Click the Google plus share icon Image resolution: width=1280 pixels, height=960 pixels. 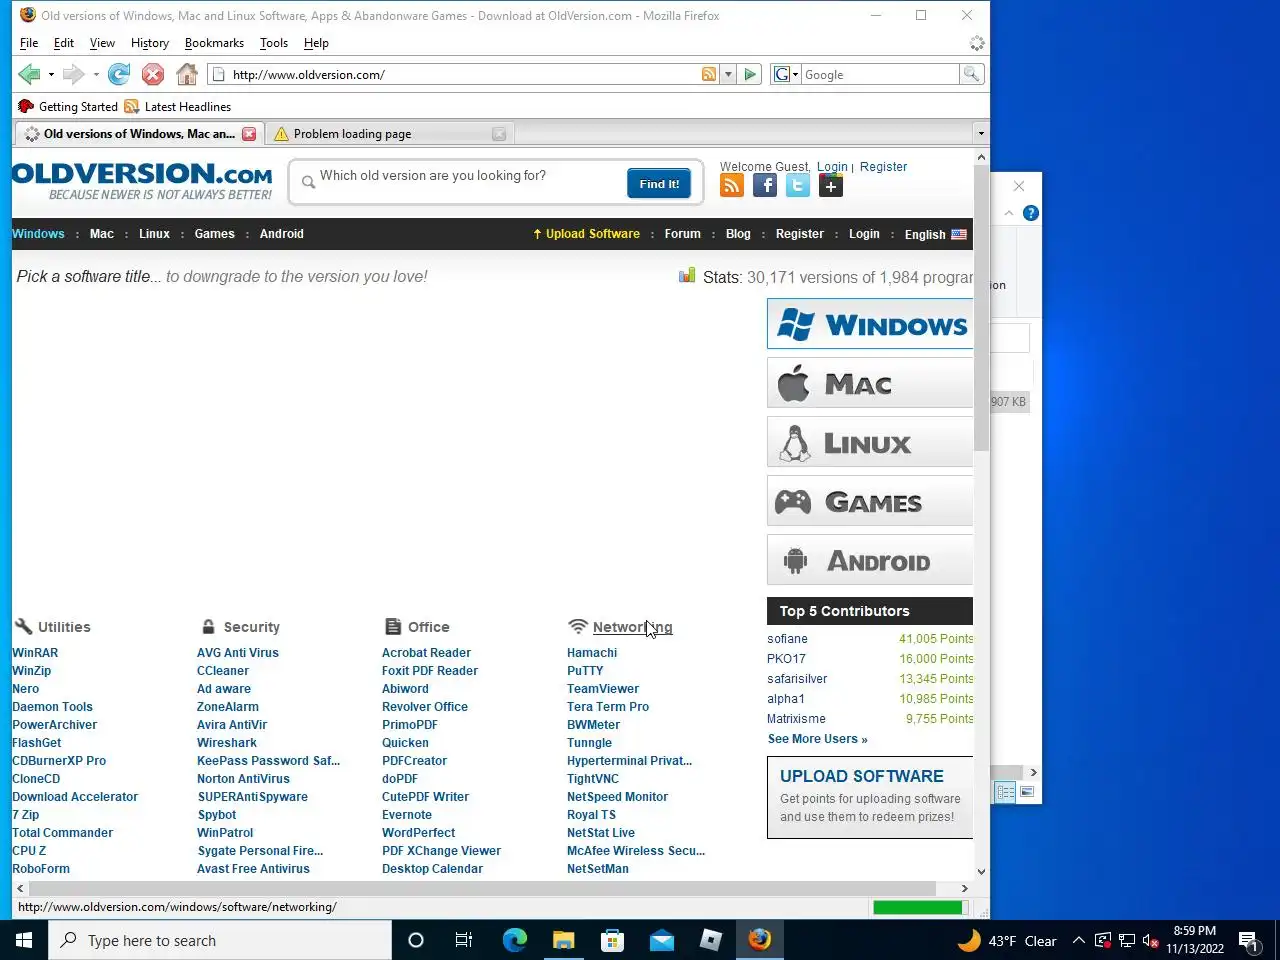[831, 185]
